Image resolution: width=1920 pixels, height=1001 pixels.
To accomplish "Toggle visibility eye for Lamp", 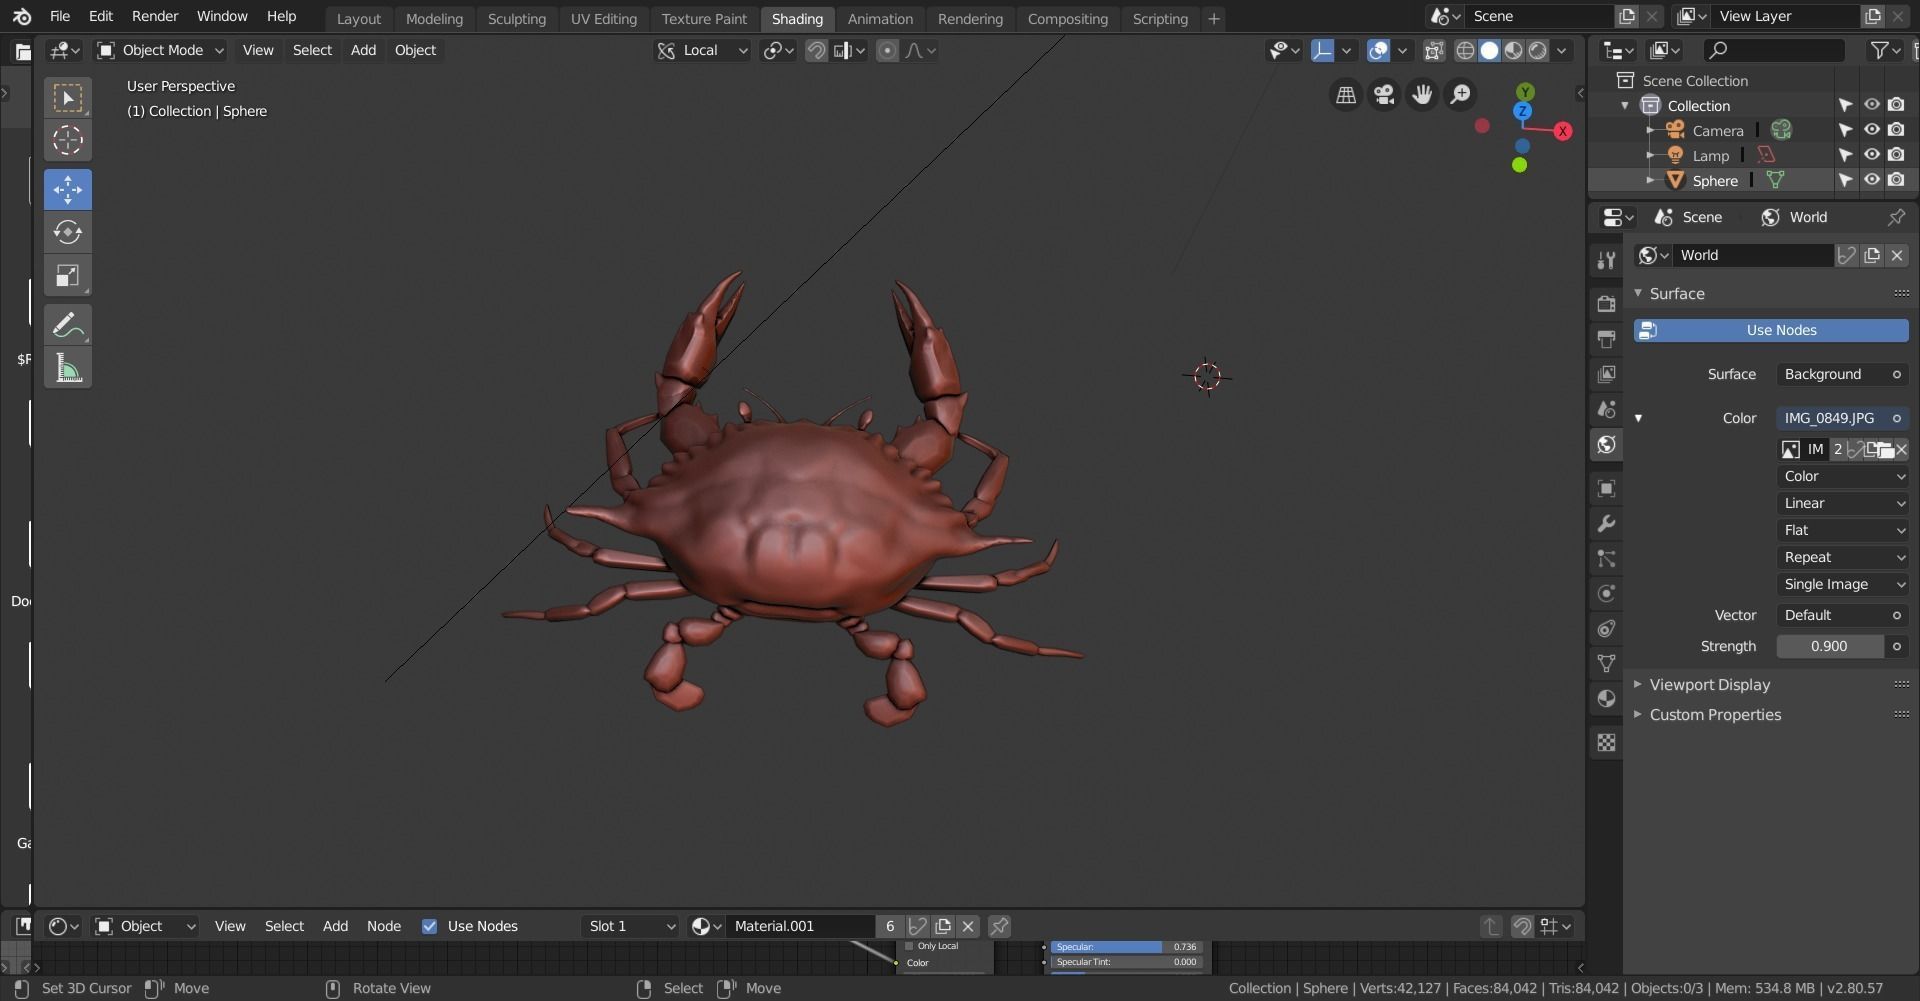I will 1871,155.
